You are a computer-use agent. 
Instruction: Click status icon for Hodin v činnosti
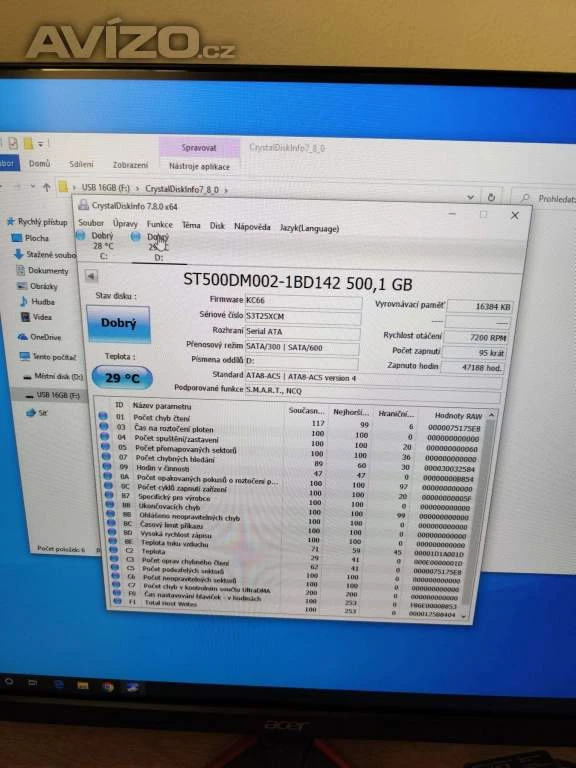click(107, 466)
